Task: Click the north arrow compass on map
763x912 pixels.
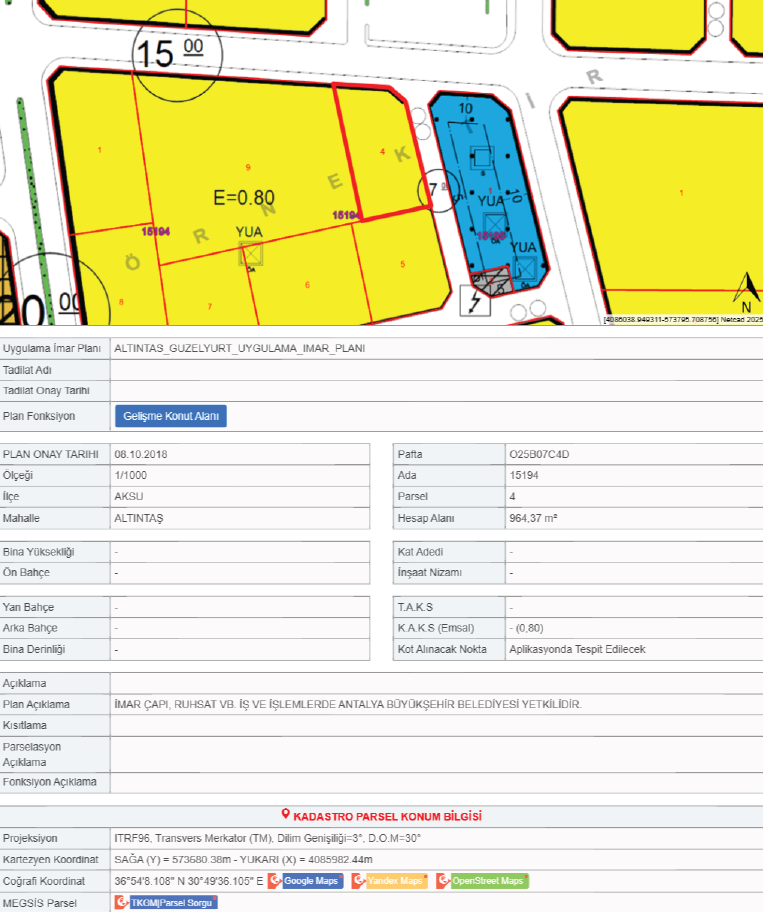Action: pyautogui.click(x=745, y=292)
